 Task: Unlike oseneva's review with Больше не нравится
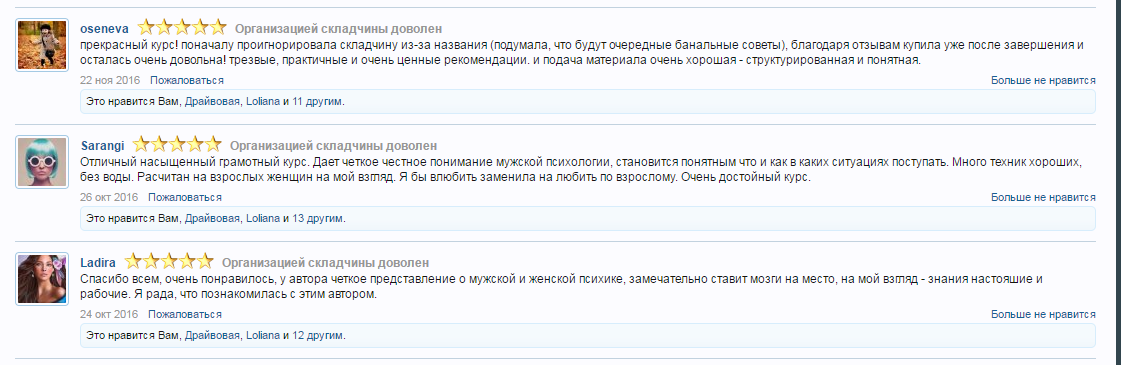click(1043, 80)
